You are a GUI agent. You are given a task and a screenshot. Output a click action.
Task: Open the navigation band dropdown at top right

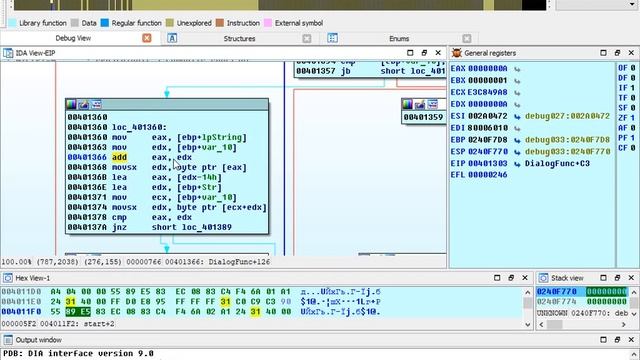pyautogui.click(x=632, y=4)
